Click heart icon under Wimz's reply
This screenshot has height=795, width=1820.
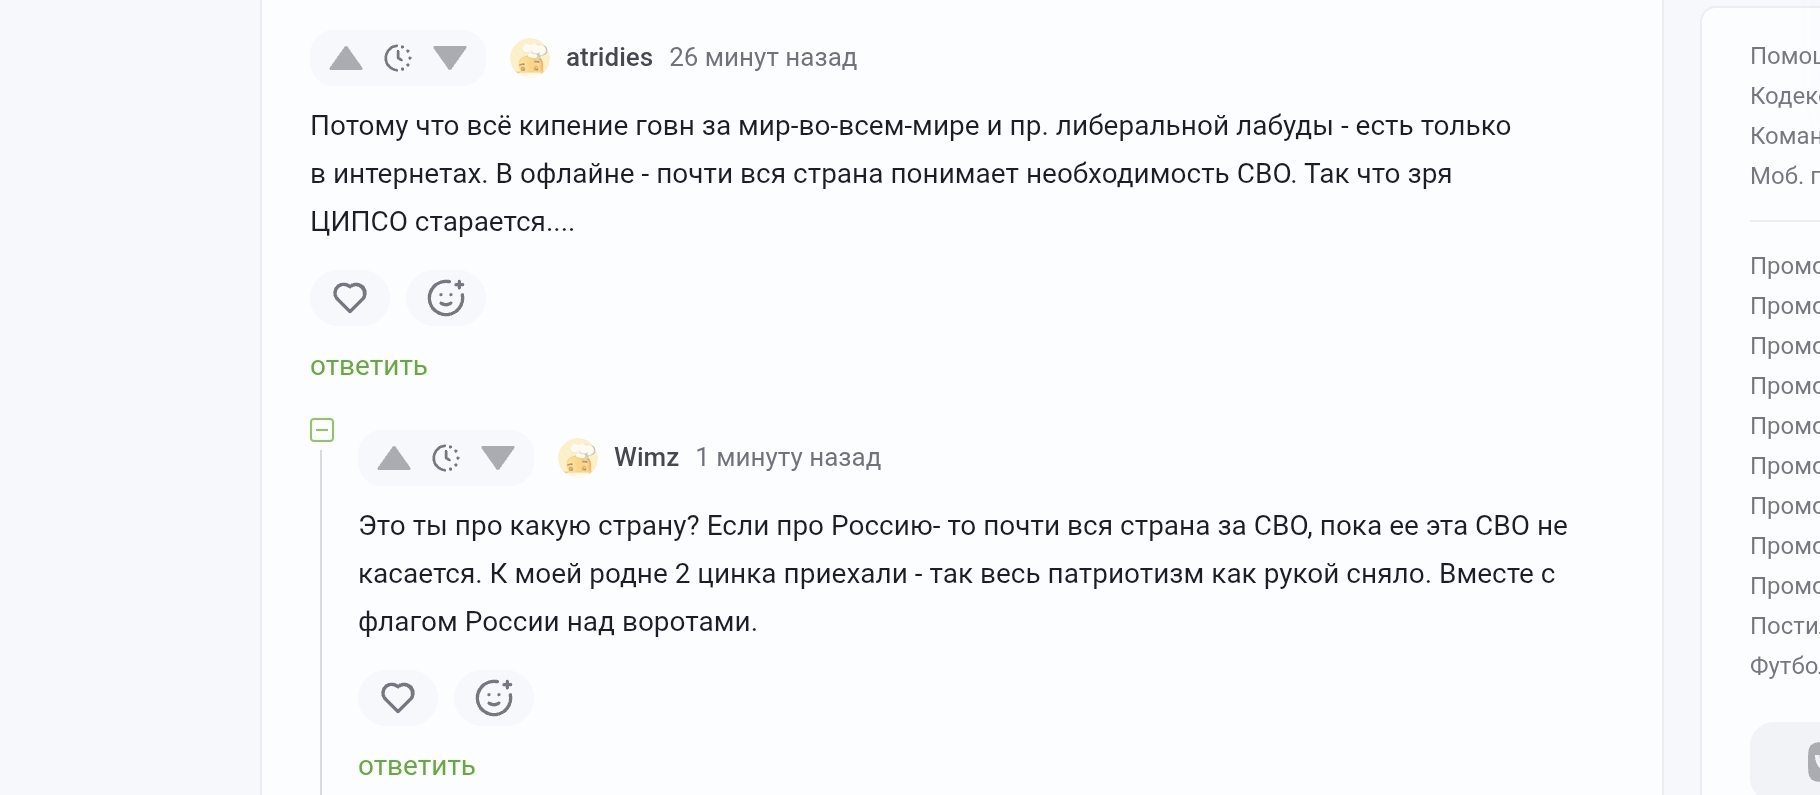(x=398, y=698)
